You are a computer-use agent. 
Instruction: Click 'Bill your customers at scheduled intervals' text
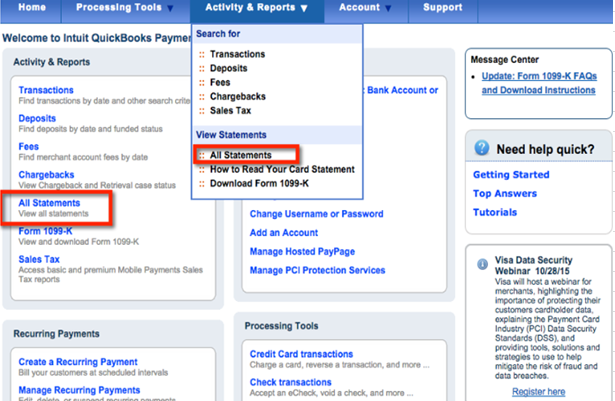[93, 373]
